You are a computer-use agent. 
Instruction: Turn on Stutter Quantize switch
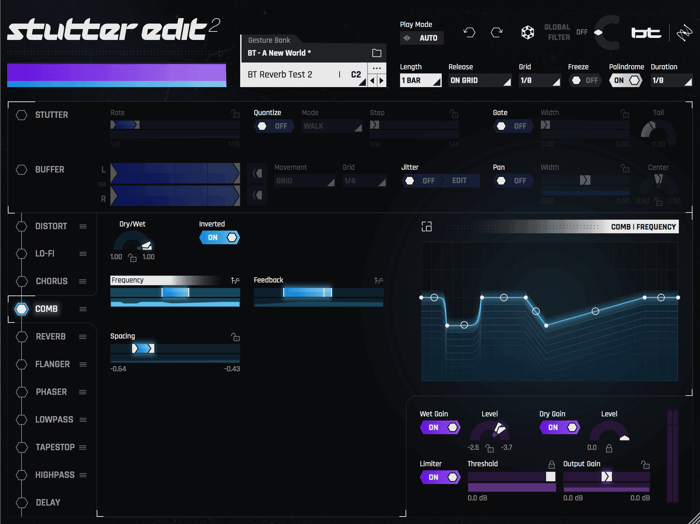tap(274, 126)
